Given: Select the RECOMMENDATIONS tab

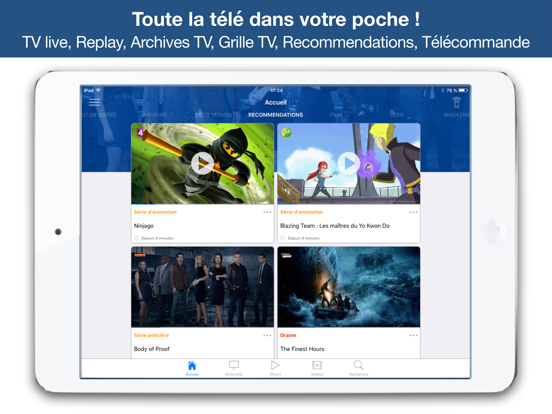Looking at the screenshot, I should (275, 115).
